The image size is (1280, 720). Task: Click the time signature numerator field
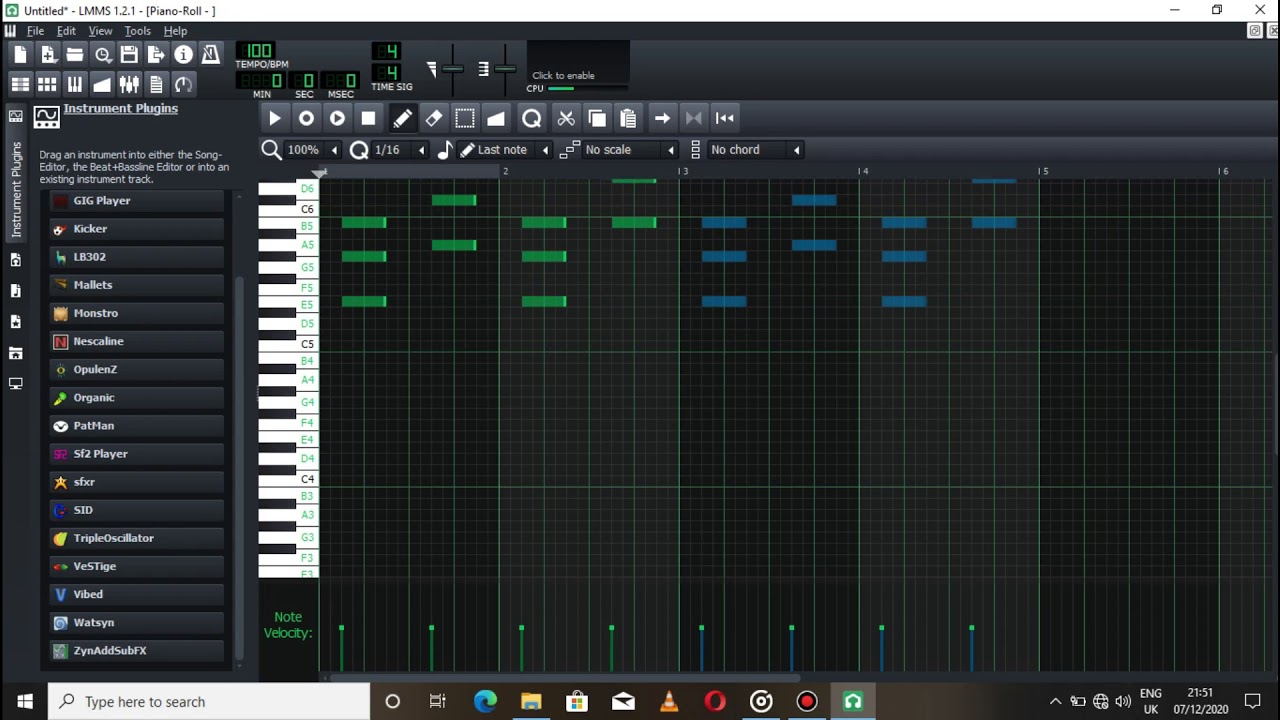click(386, 51)
